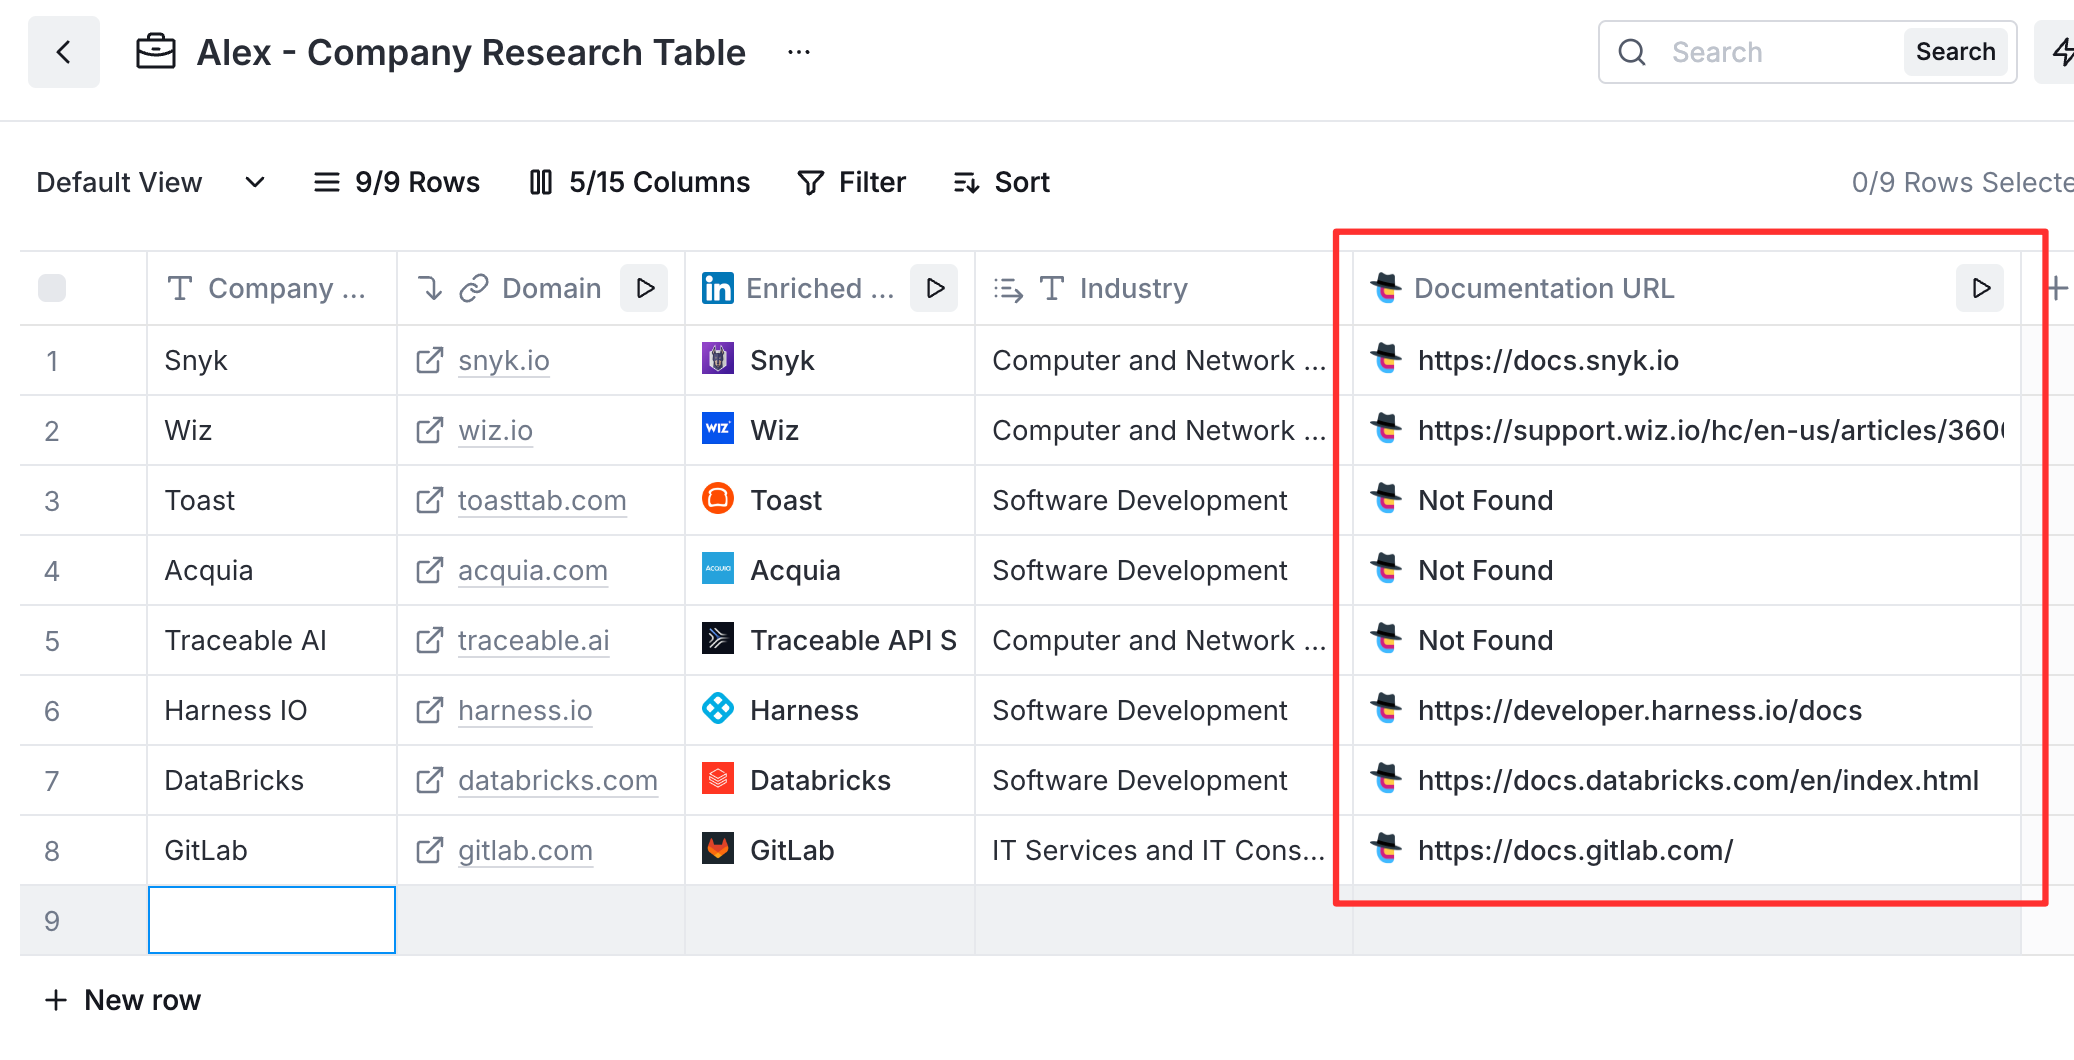Toggle the select-all rows checkbox
Image resolution: width=2074 pixels, height=1060 pixels.
pos(52,288)
